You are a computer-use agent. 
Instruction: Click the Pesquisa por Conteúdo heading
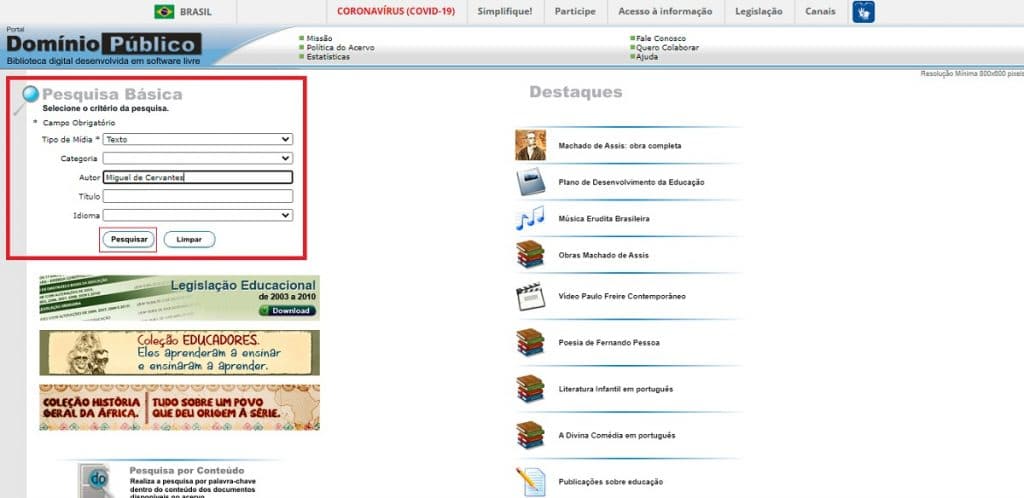187,470
